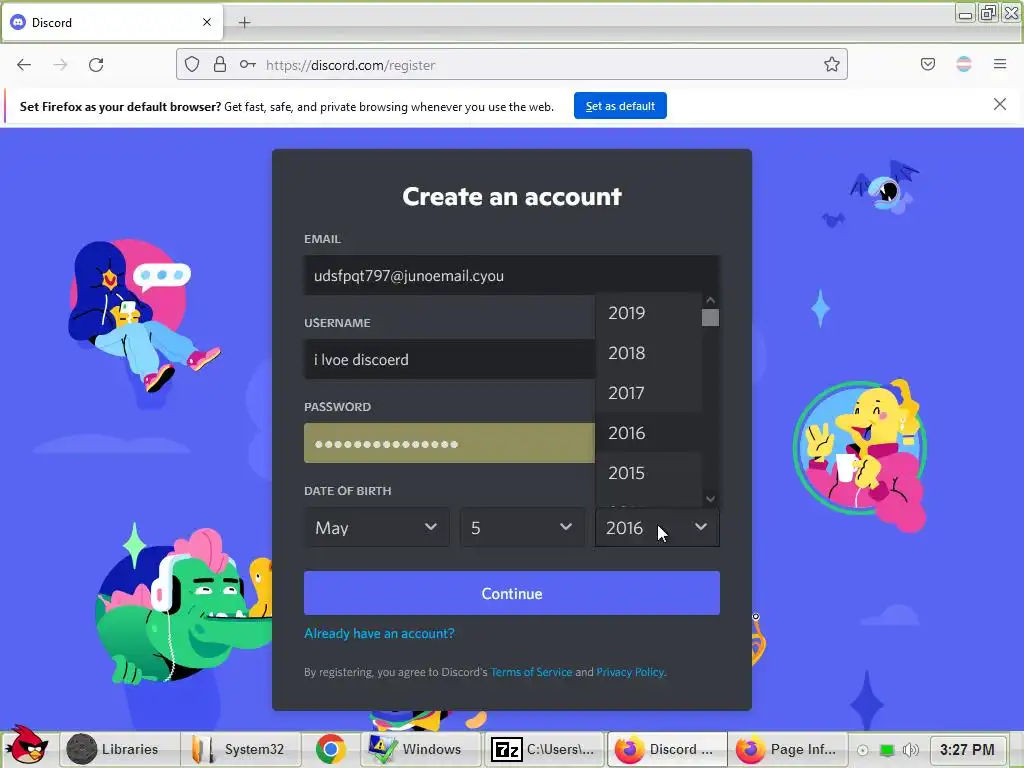Switch to the Windows taskbar item

(419, 749)
